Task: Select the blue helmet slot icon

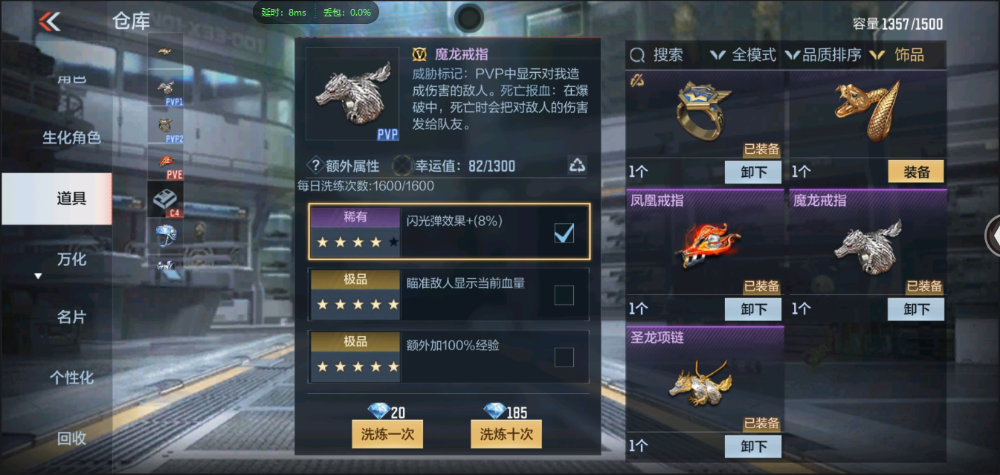Action: tap(166, 234)
